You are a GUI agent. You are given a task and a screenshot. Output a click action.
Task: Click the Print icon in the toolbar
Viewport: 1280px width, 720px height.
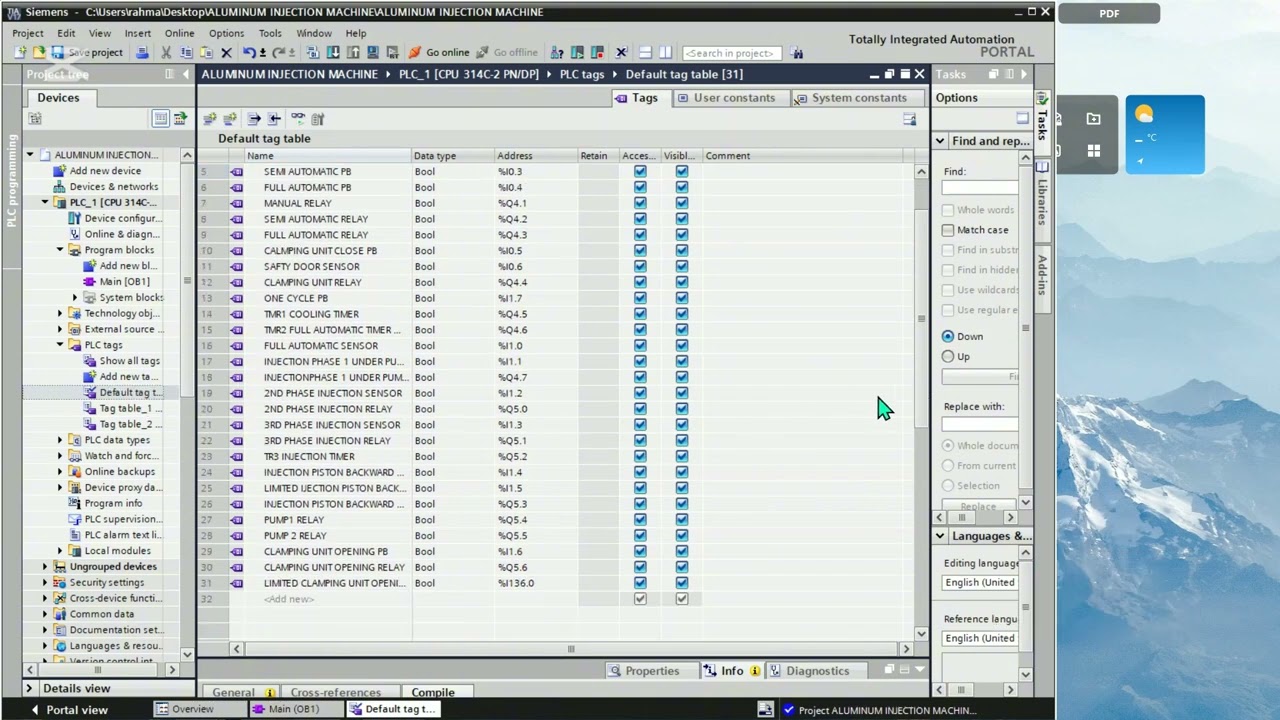(143, 52)
